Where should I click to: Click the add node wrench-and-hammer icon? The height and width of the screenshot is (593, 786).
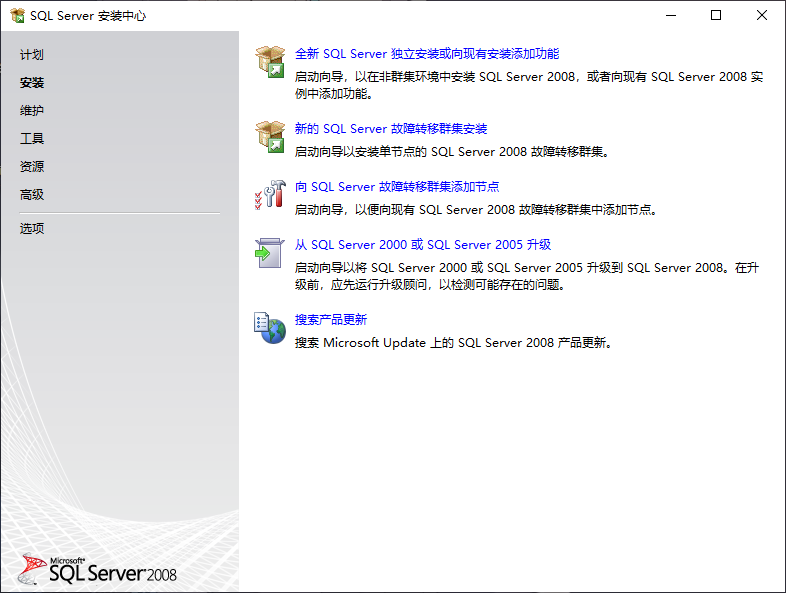(270, 194)
